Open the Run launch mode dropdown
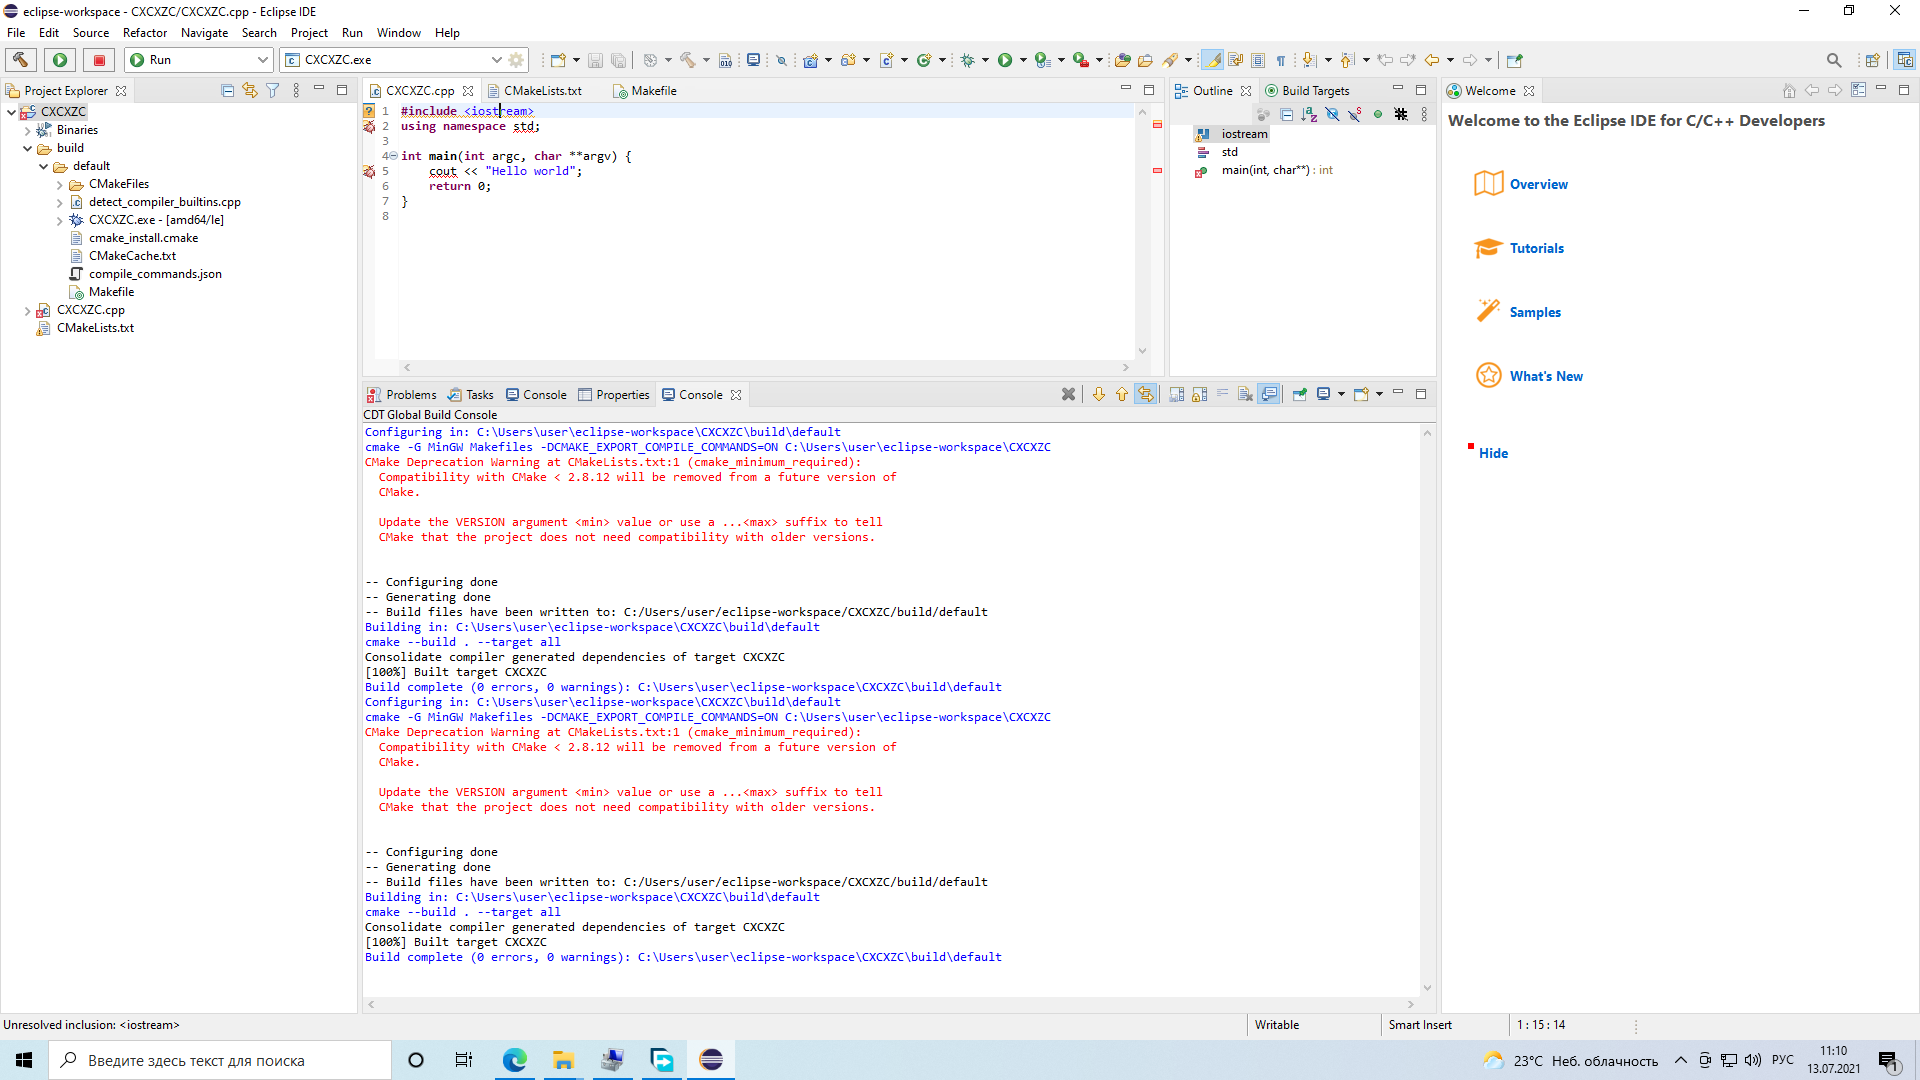1920x1080 pixels. pos(262,60)
